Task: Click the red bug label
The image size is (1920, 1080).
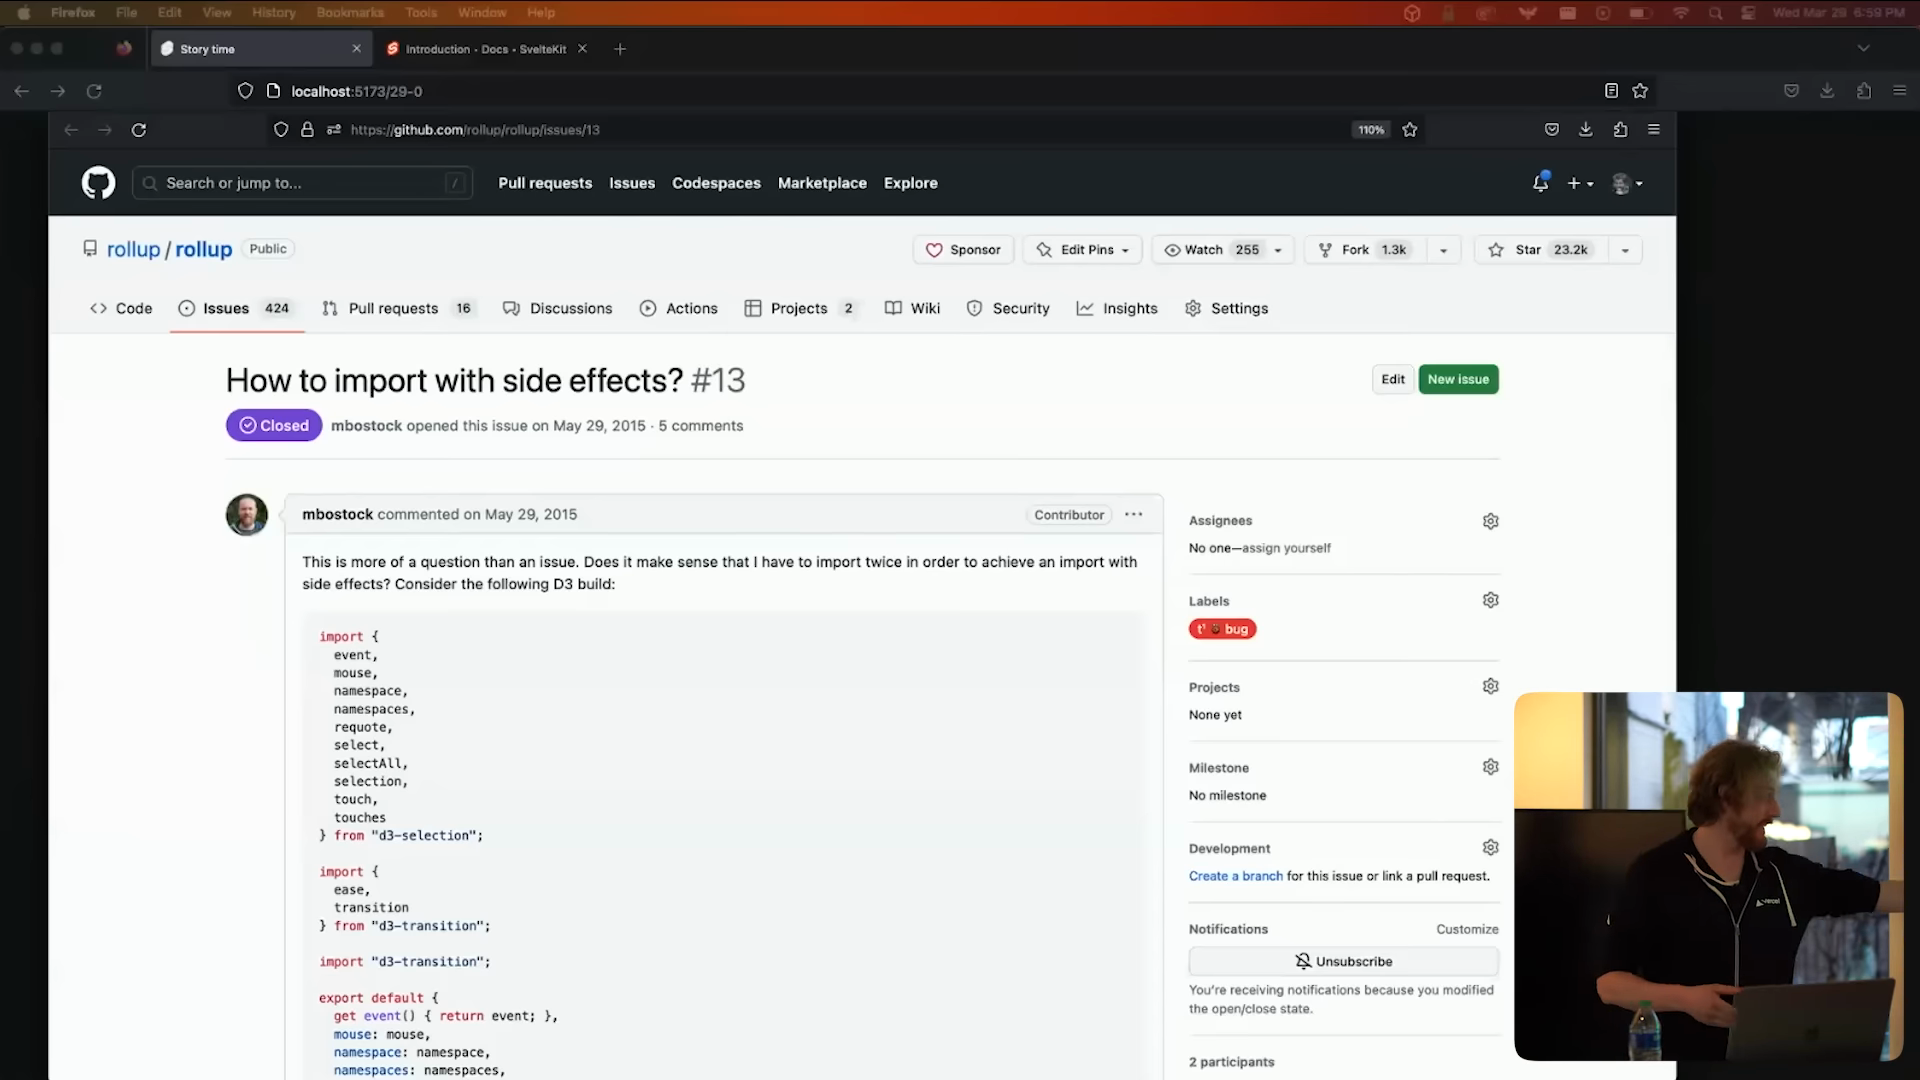Action: pos(1222,629)
